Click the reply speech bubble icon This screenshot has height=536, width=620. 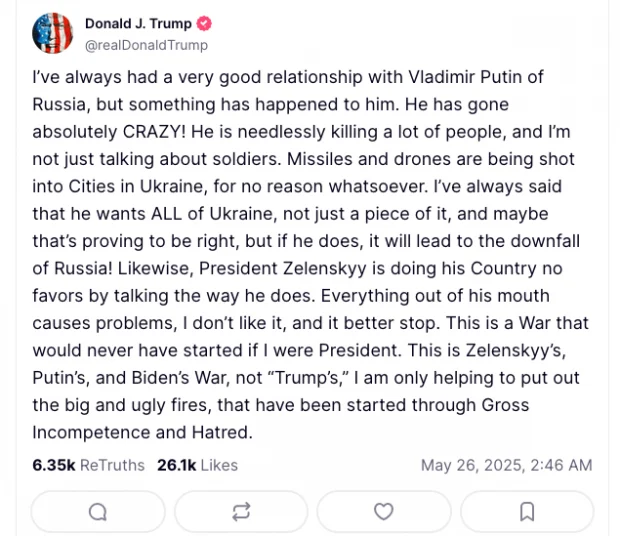tap(98, 512)
